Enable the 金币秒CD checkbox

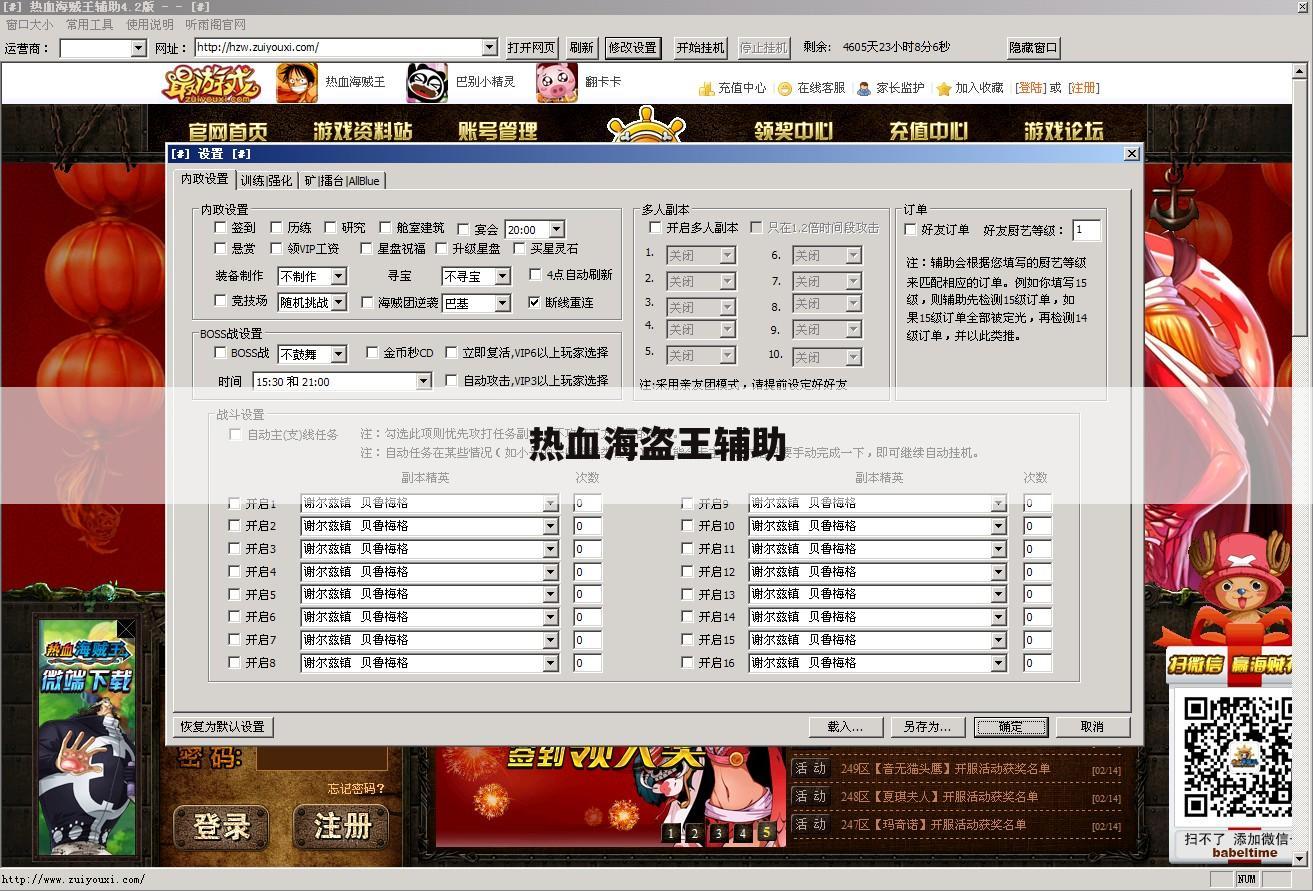point(372,353)
